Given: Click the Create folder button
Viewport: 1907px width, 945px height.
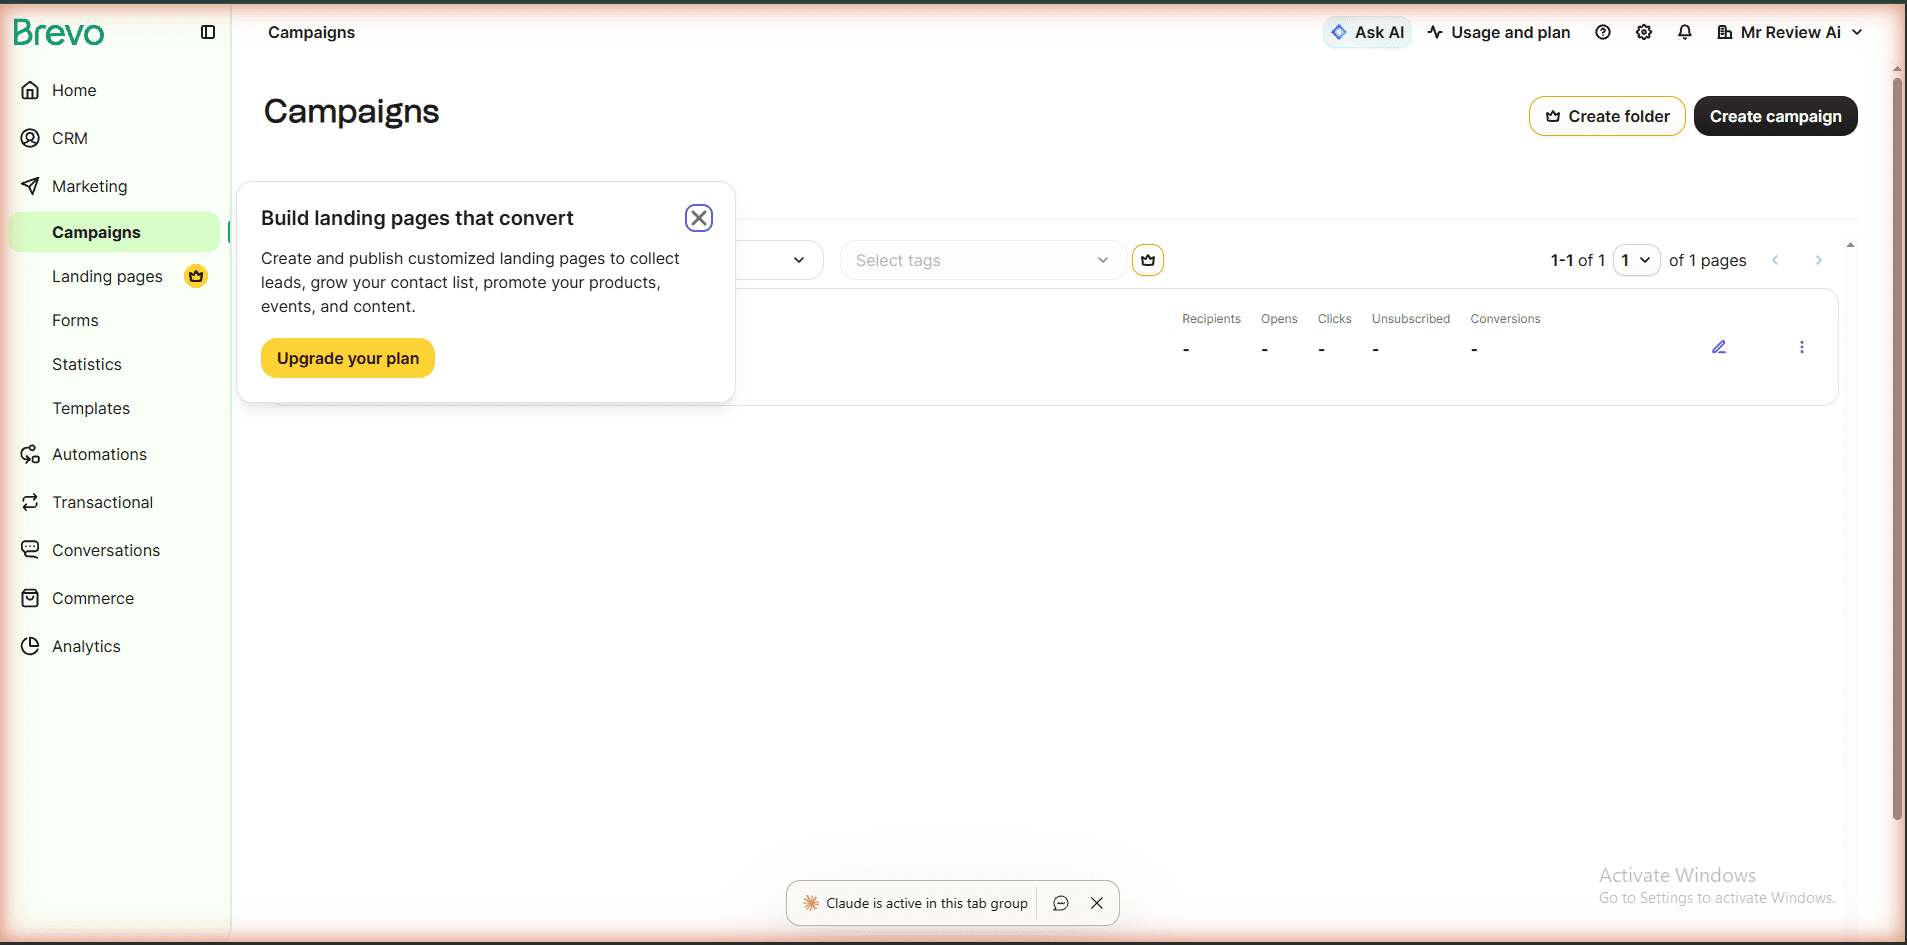Looking at the screenshot, I should [x=1607, y=116].
